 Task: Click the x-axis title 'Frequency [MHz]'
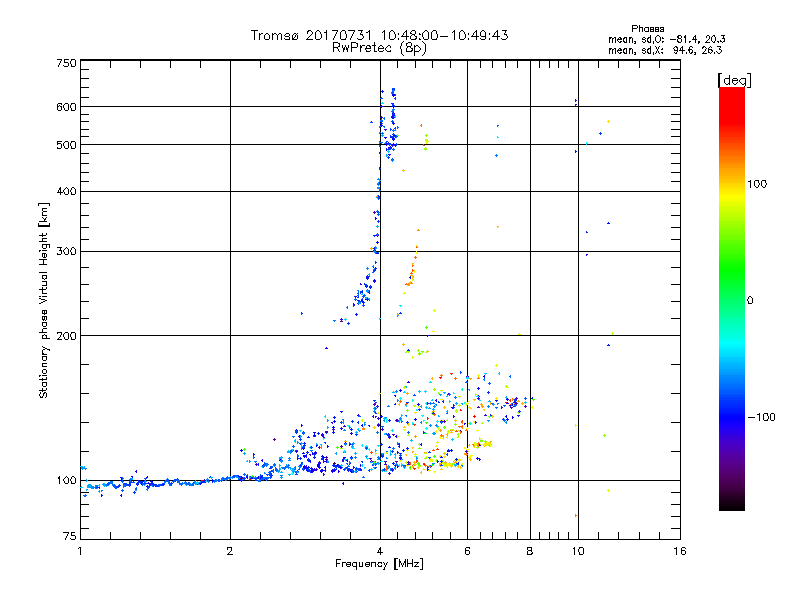click(x=379, y=564)
